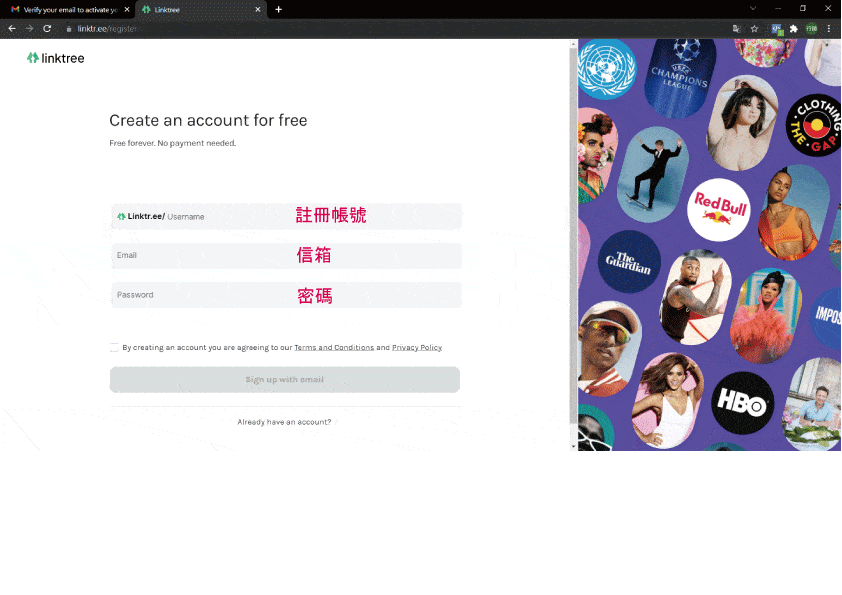842x595 pixels.
Task: Close the Linktree tab
Action: click(x=258, y=9)
